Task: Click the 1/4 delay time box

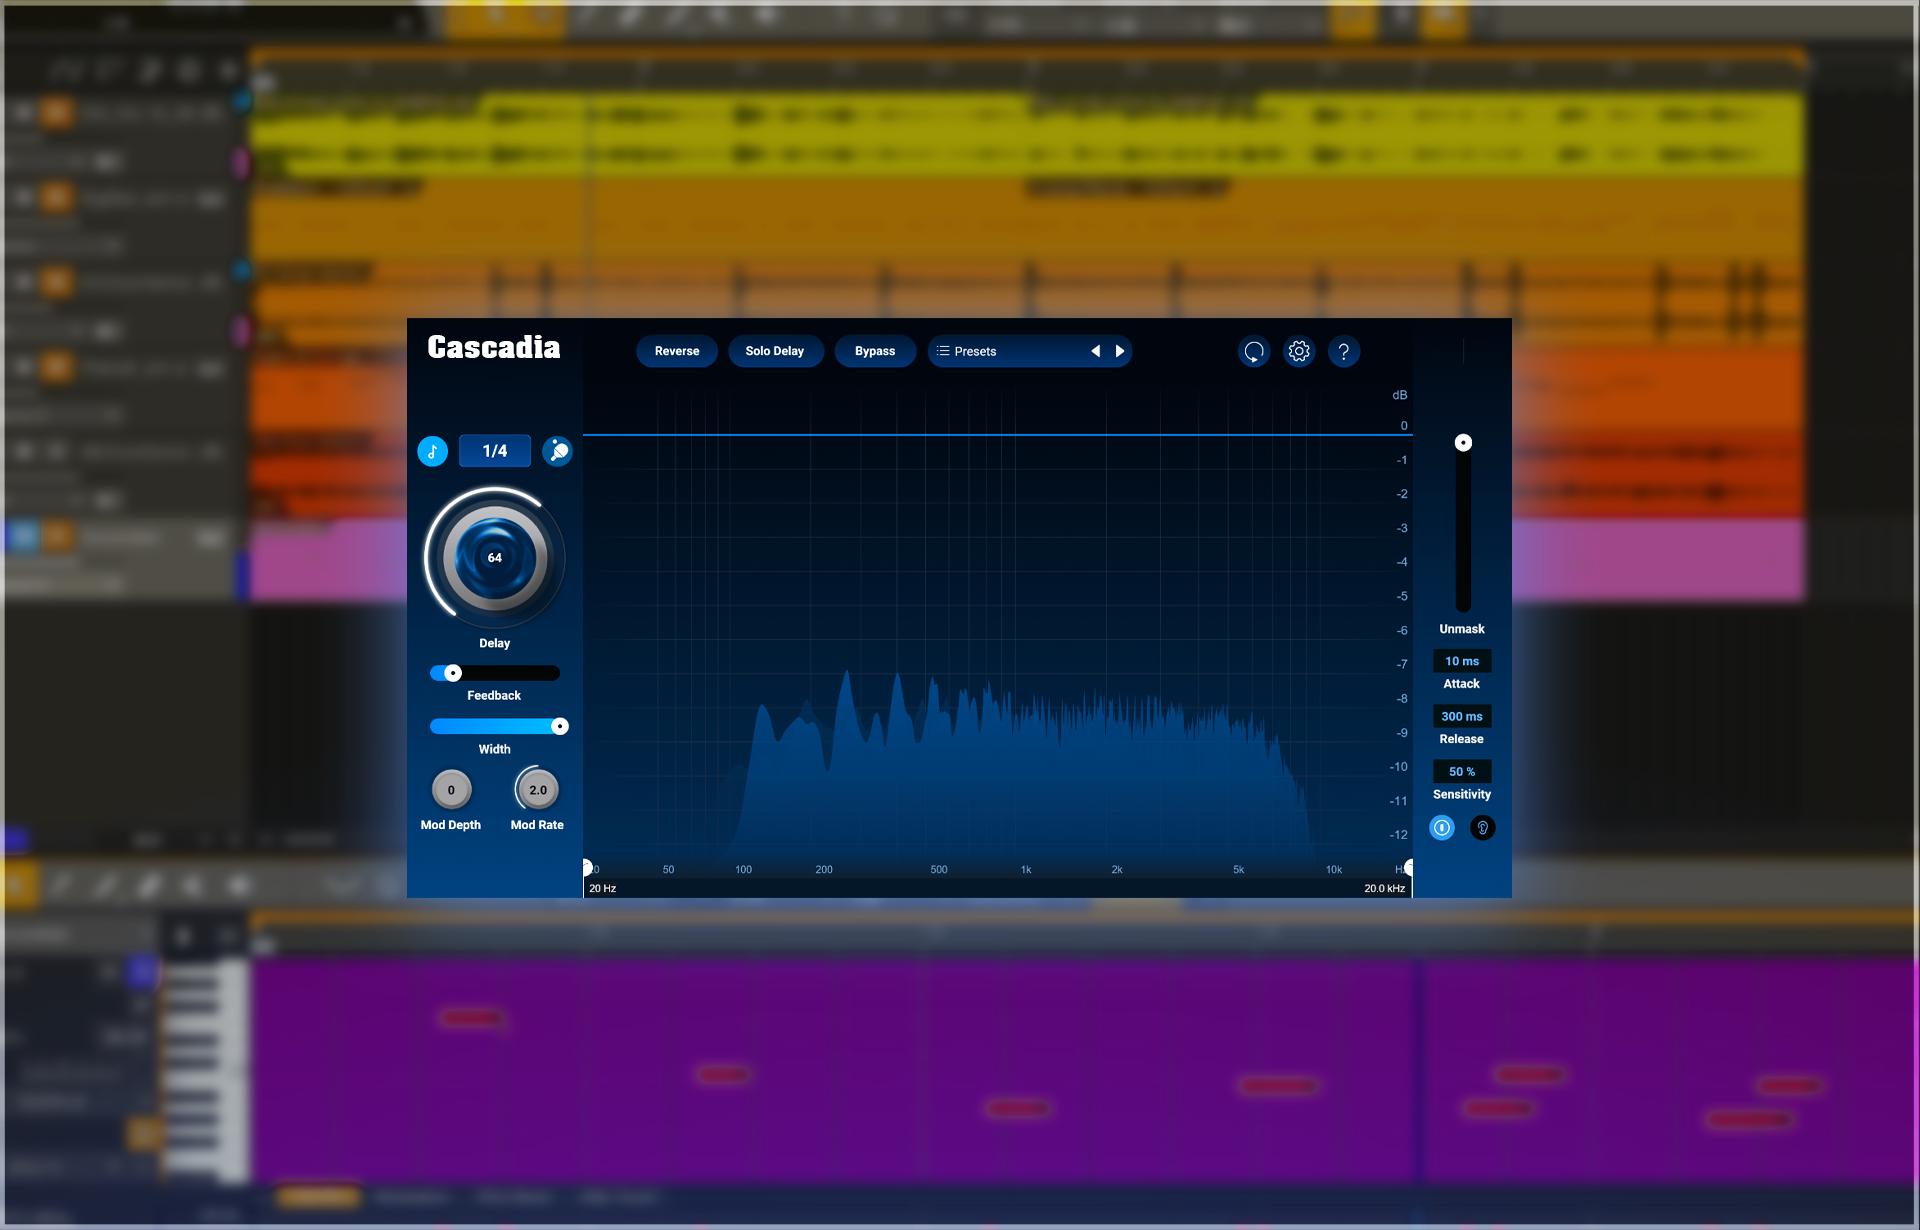Action: click(495, 451)
